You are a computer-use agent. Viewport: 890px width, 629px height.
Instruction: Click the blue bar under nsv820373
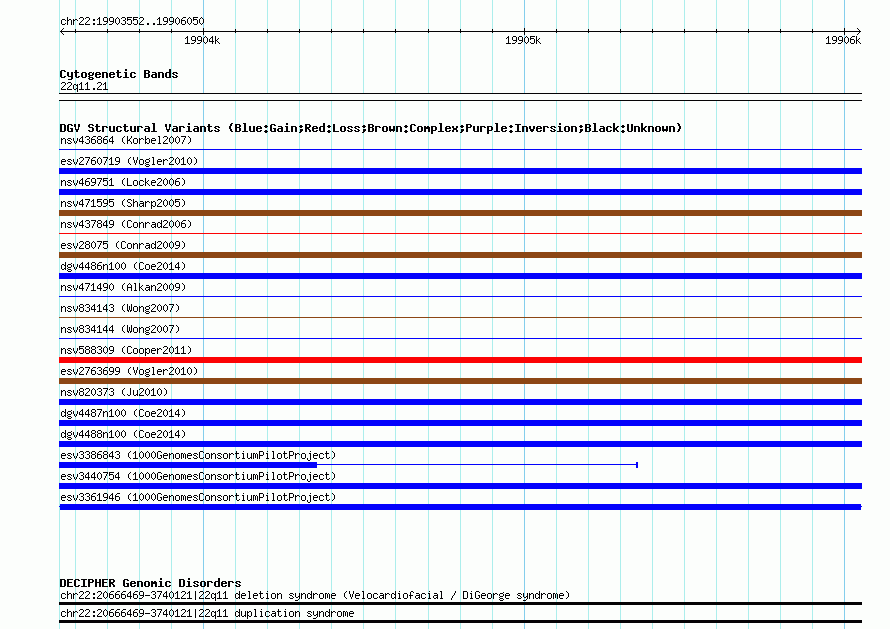(x=460, y=402)
